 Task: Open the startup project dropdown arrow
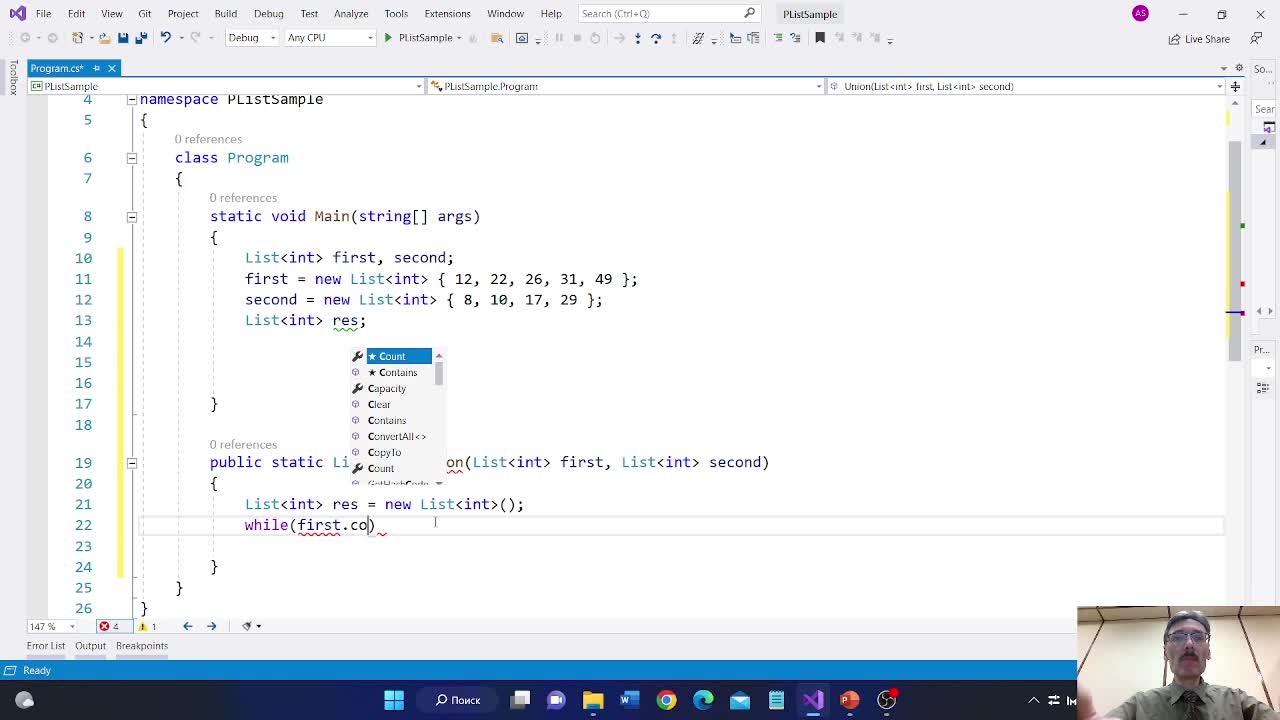(x=461, y=38)
